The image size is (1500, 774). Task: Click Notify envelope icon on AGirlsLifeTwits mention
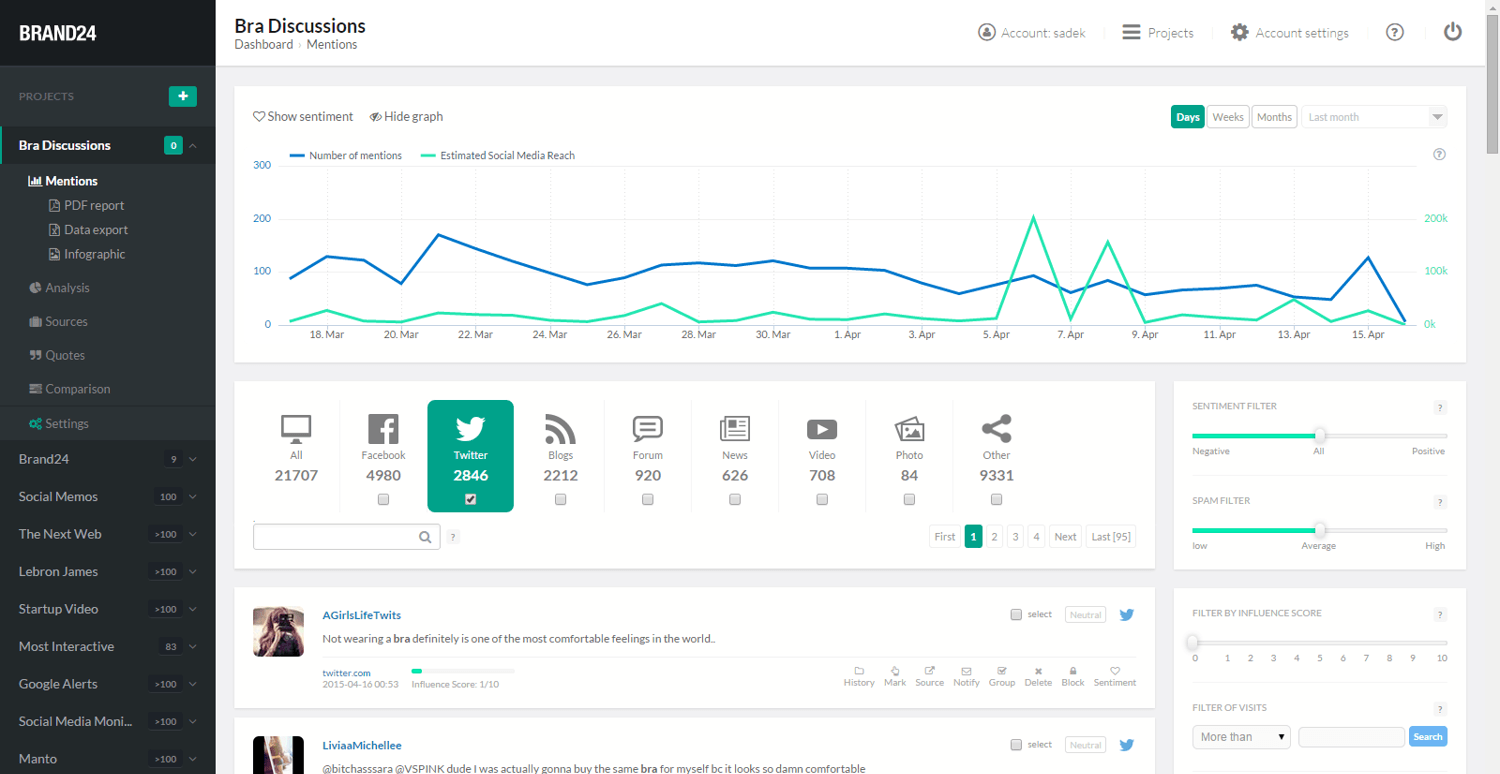coord(966,671)
